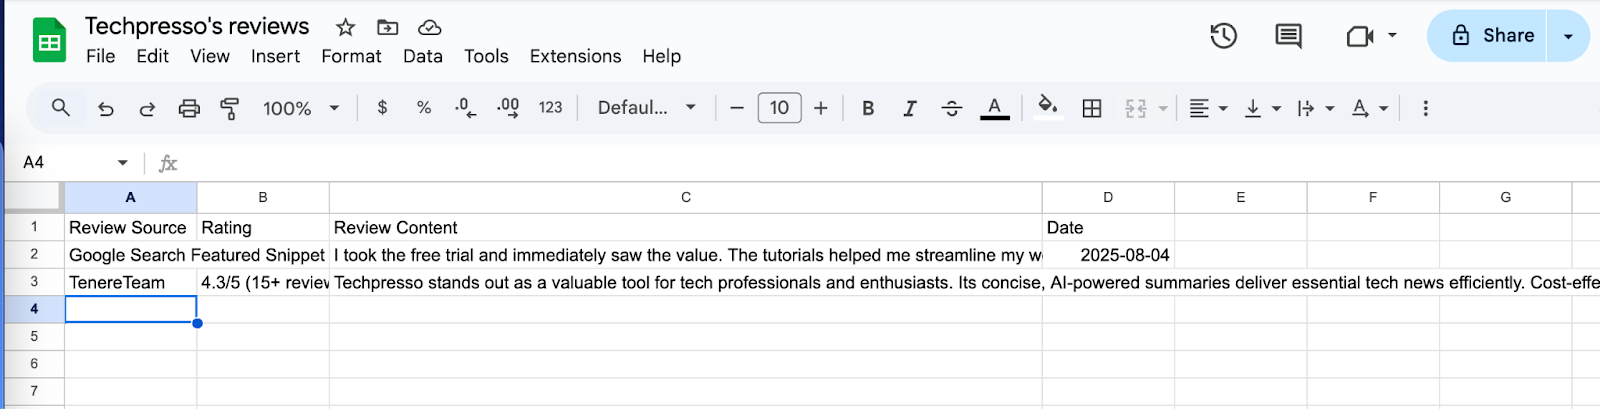Select the Review Content header cell
Image resolution: width=1600 pixels, height=409 pixels.
(x=686, y=227)
